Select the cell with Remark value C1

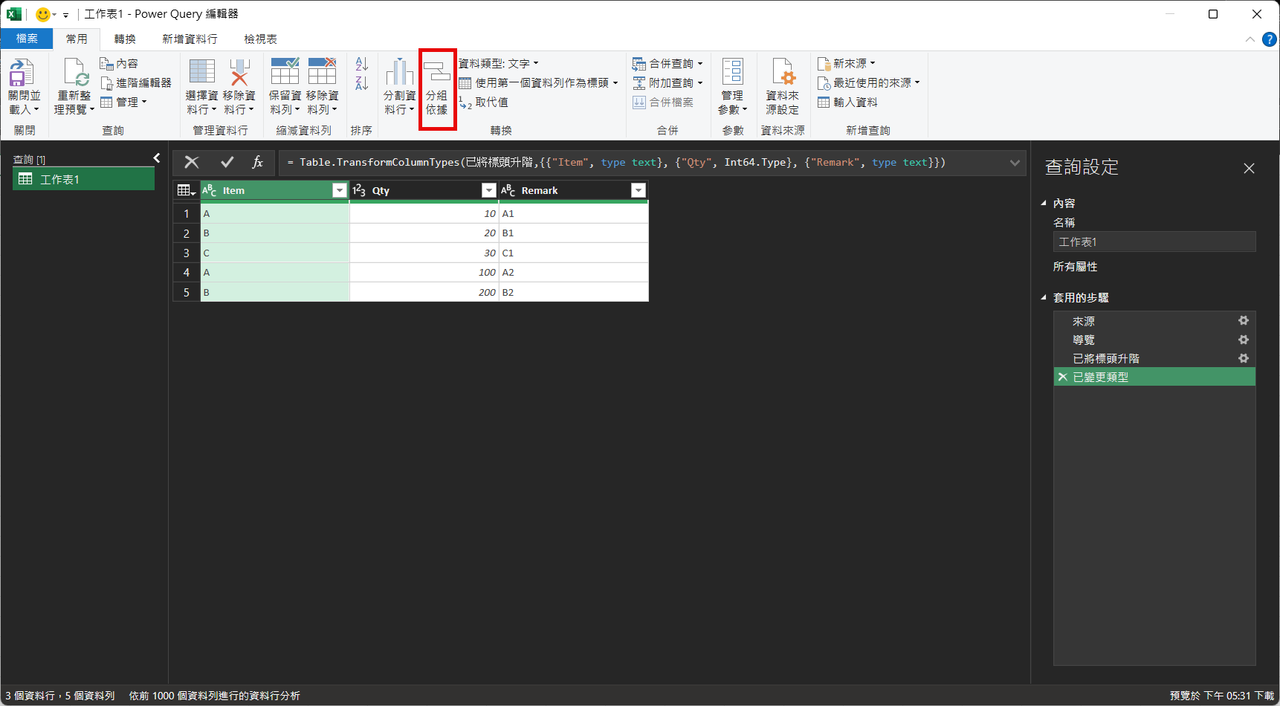click(574, 253)
